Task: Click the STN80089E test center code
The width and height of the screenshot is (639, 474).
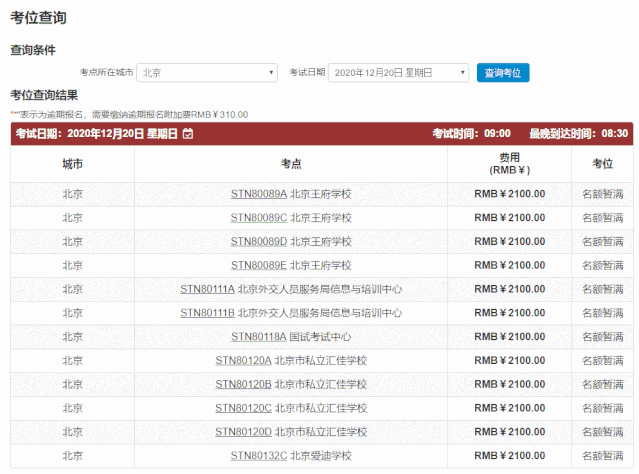Action: (258, 265)
